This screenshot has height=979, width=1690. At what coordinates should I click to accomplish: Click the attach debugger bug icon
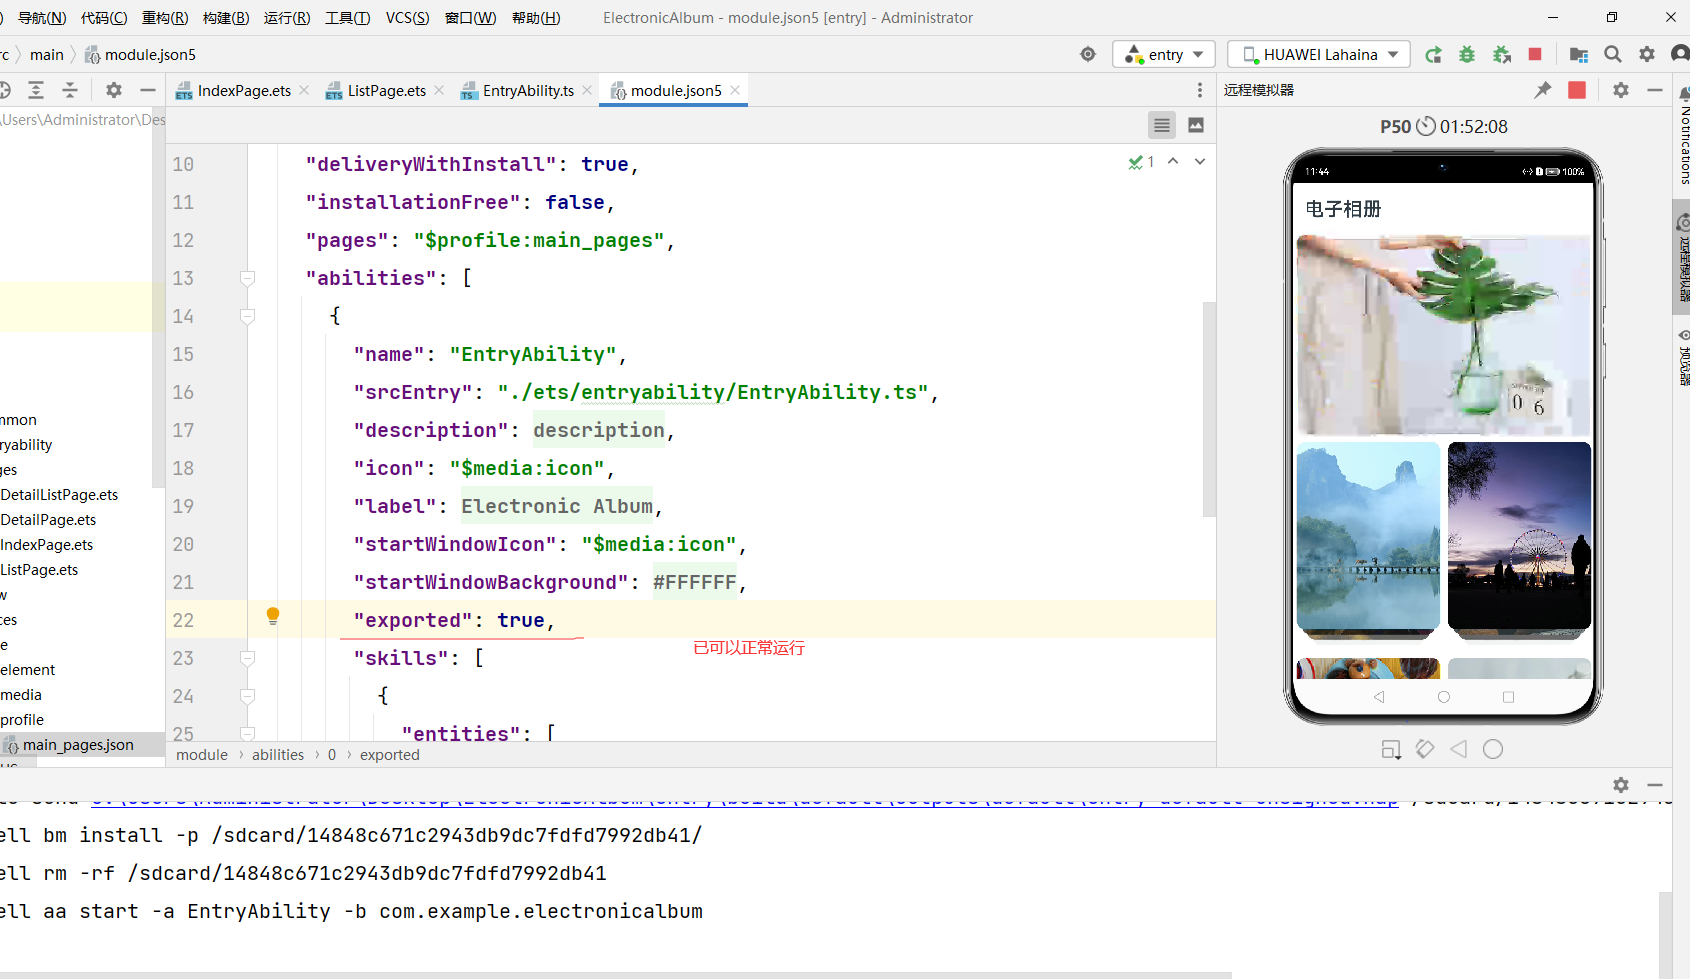click(x=1501, y=54)
